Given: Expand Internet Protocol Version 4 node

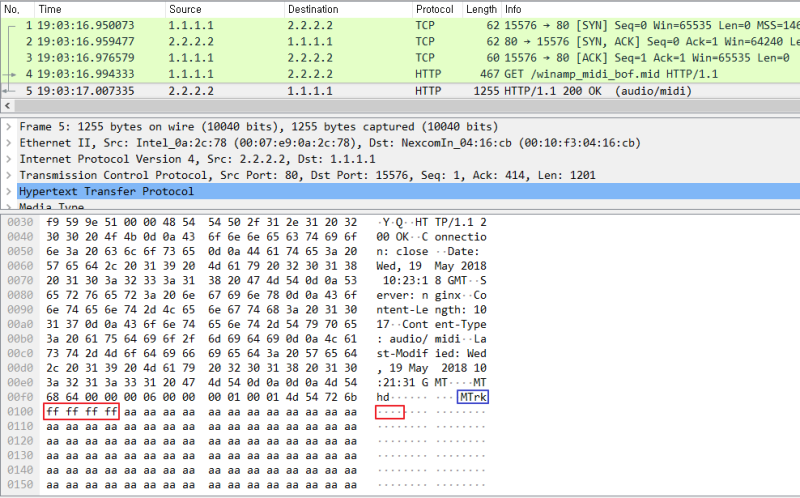Looking at the screenshot, I should coord(8,159).
